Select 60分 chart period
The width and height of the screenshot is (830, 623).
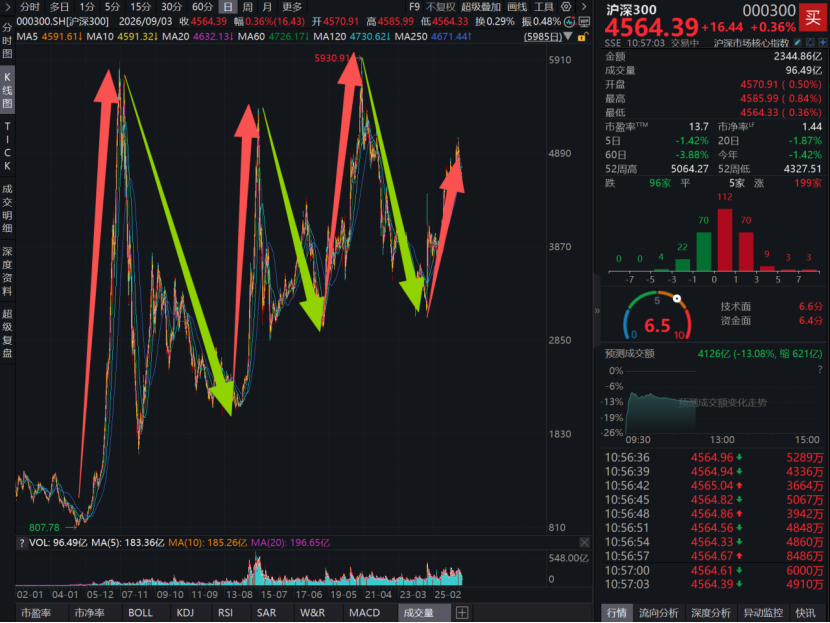202,7
